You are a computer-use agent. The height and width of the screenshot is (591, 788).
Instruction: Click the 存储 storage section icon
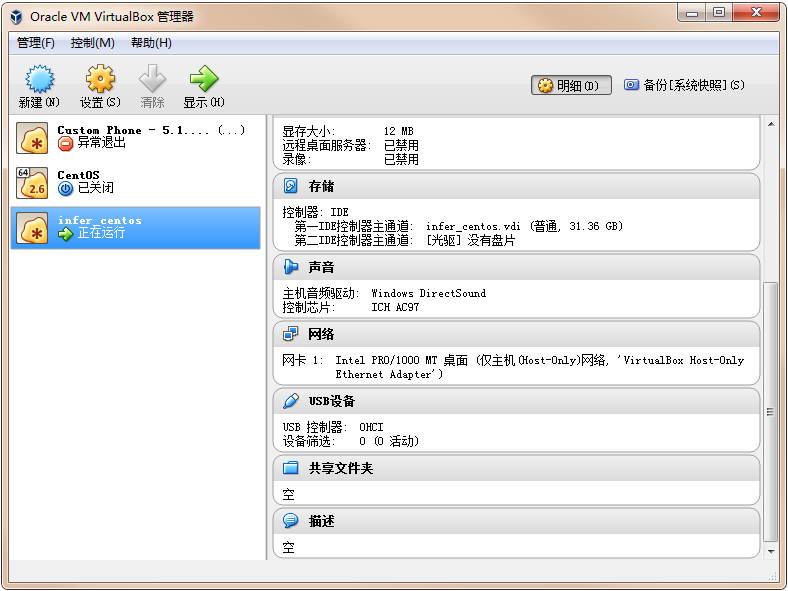(x=290, y=186)
